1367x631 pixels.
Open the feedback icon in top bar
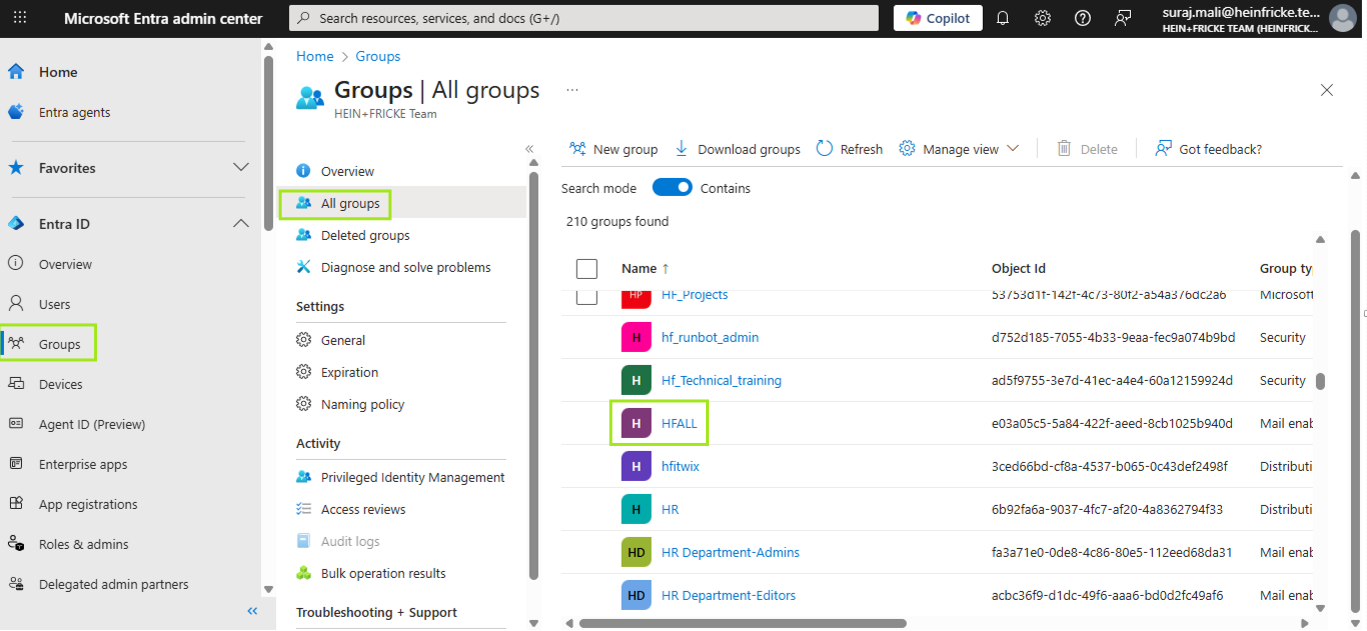[x=1123, y=18]
